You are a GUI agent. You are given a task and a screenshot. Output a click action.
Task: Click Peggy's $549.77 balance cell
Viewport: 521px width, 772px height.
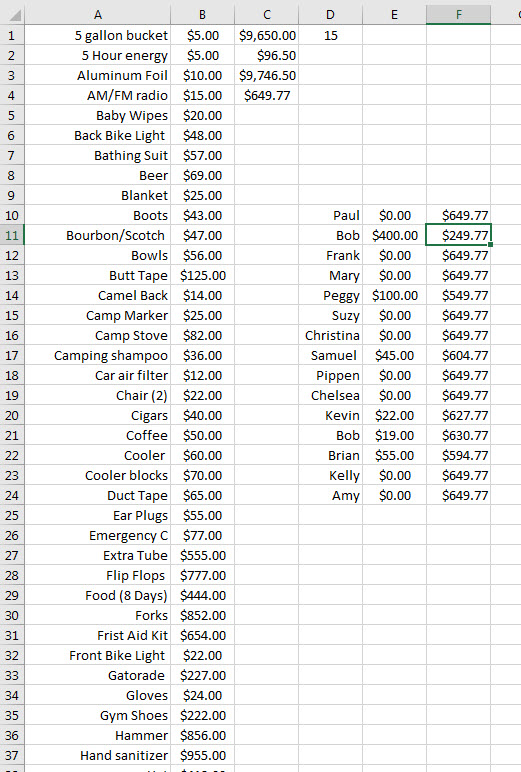pyautogui.click(x=458, y=295)
